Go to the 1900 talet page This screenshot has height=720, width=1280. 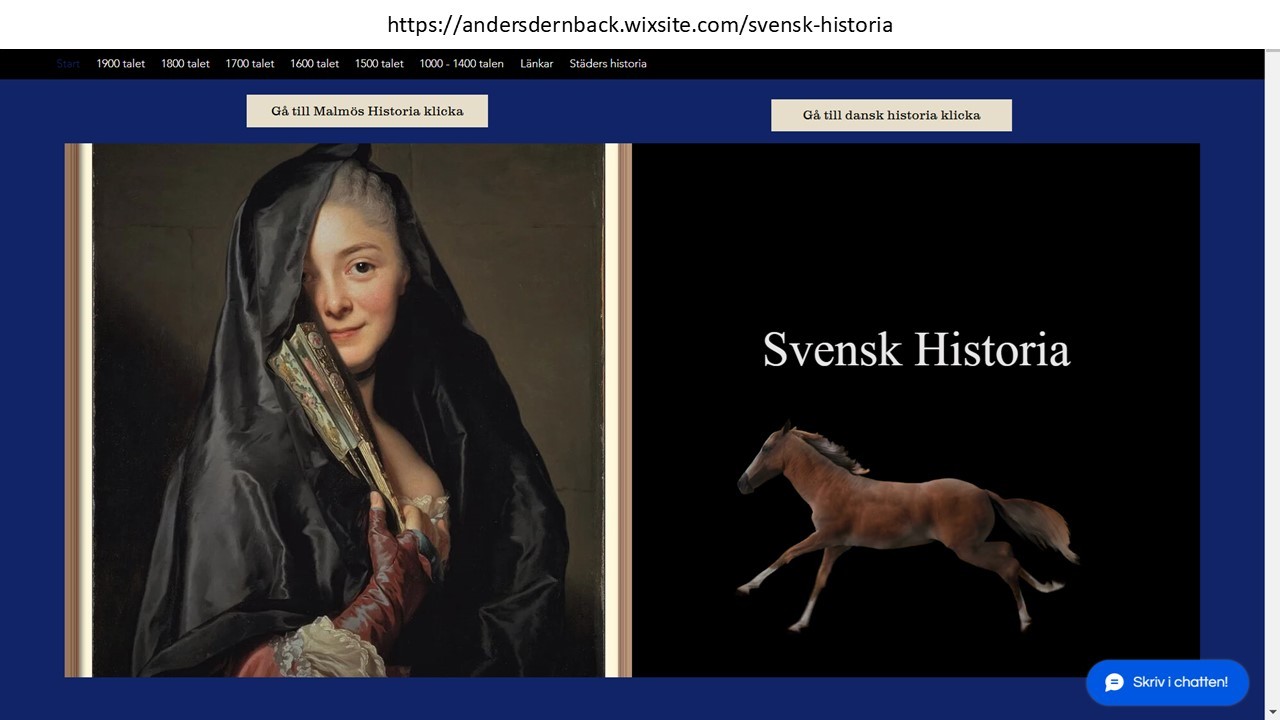coord(121,64)
